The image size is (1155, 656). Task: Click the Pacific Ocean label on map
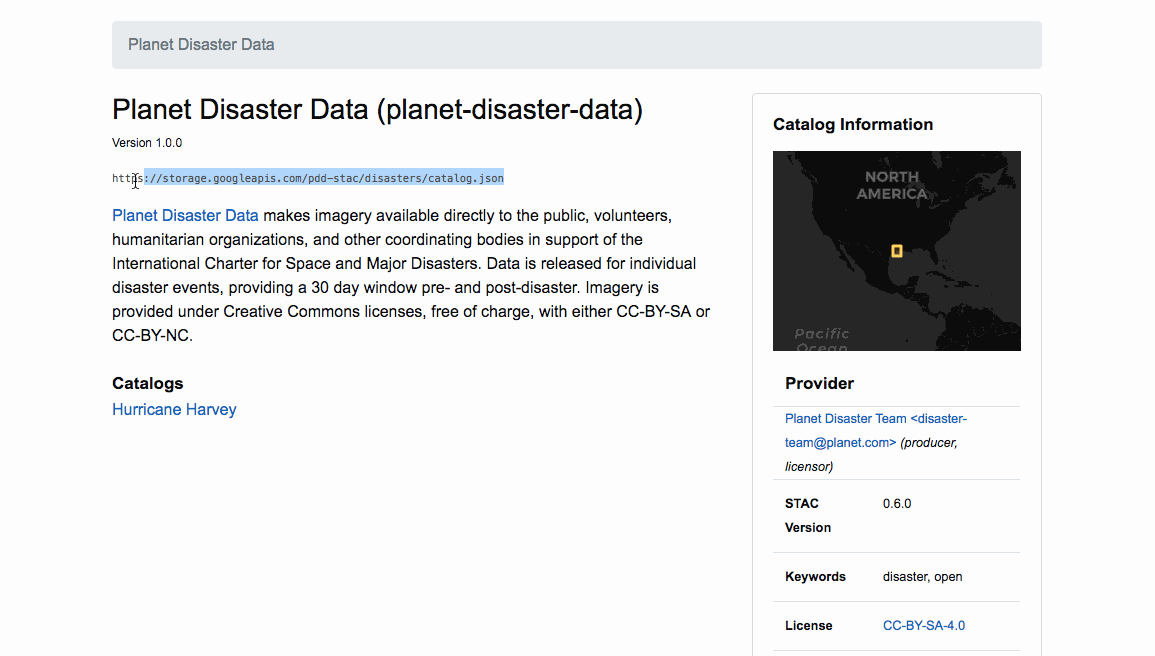pos(822,339)
